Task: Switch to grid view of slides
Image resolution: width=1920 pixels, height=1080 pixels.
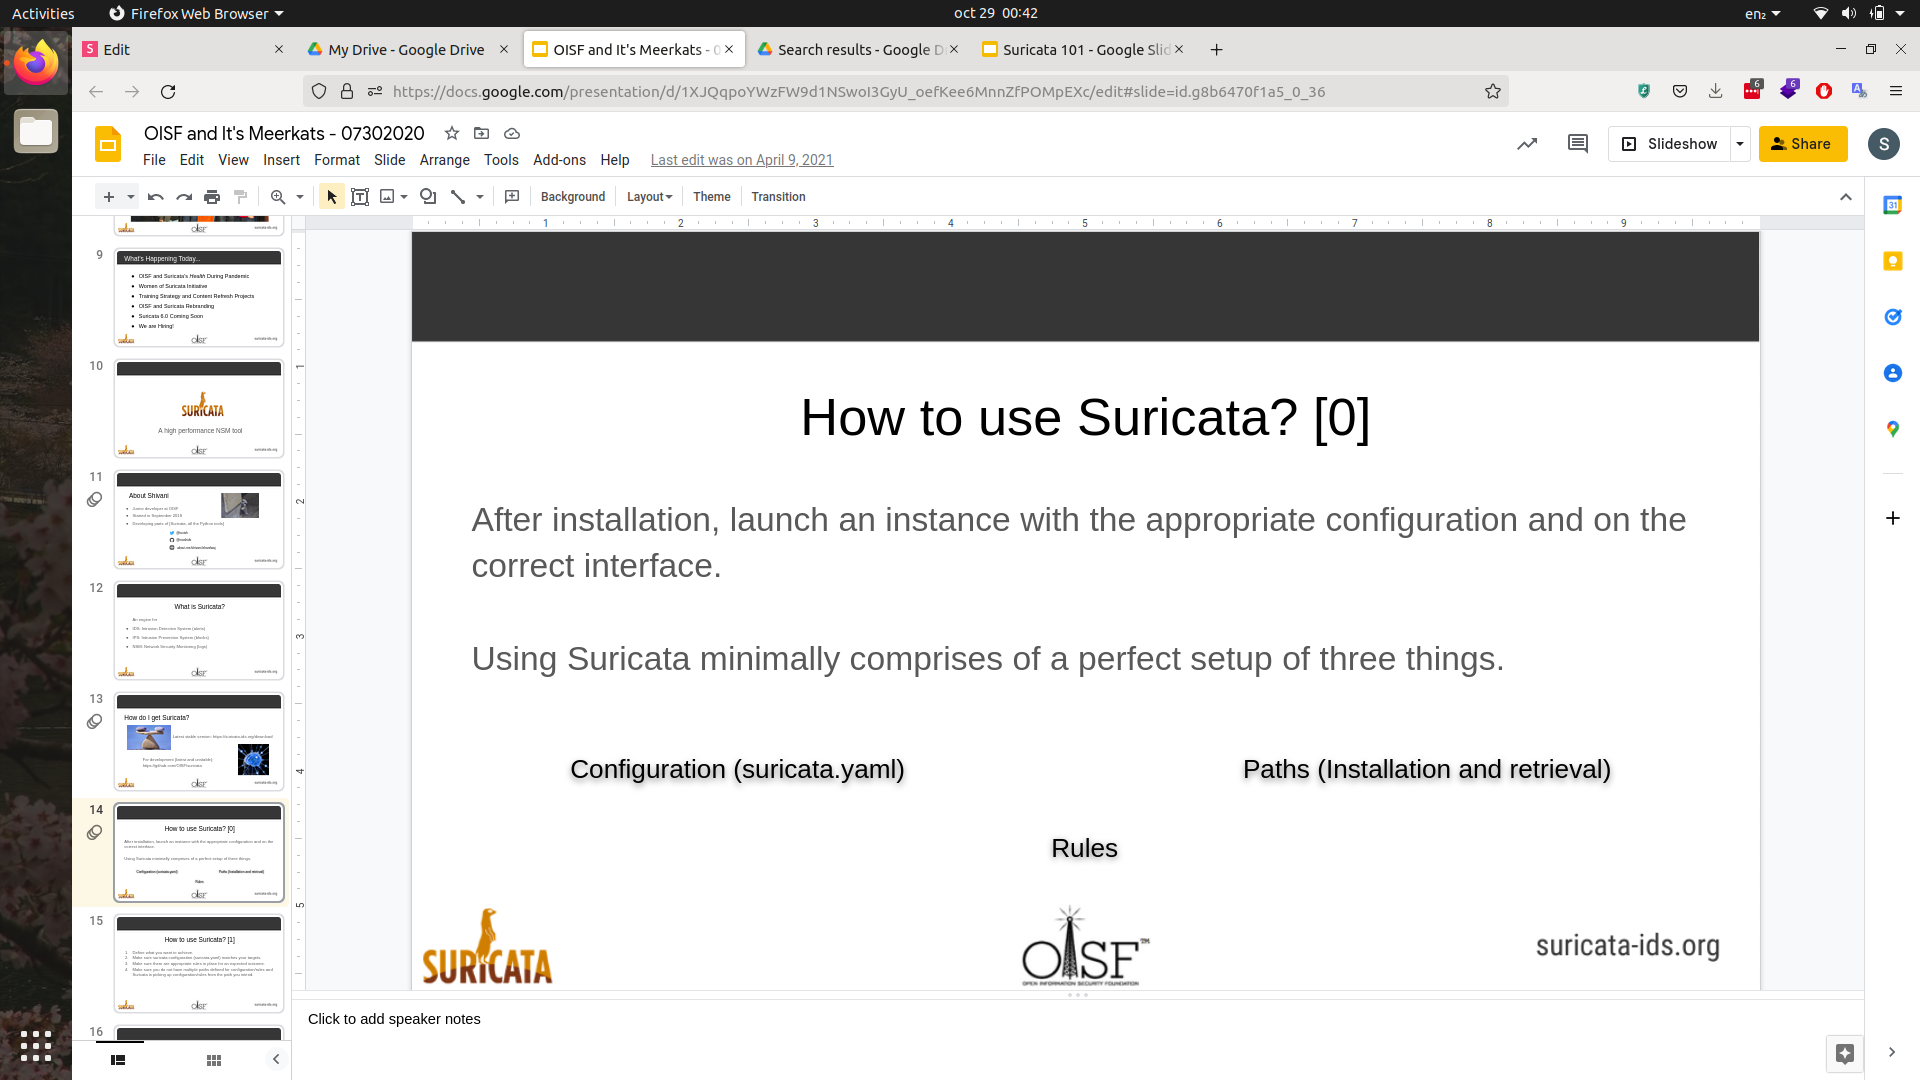Action: (x=214, y=1060)
